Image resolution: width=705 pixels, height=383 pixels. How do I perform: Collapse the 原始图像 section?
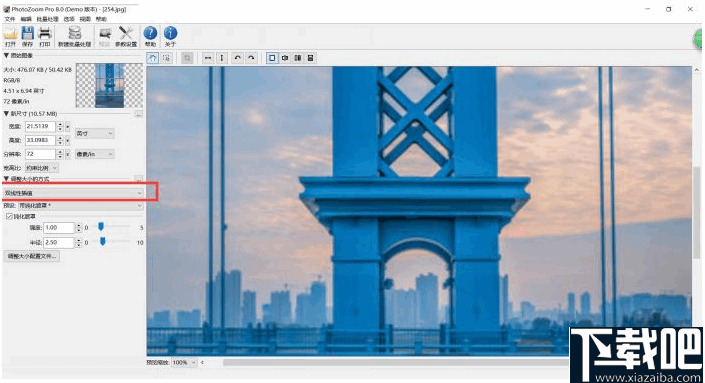point(6,55)
